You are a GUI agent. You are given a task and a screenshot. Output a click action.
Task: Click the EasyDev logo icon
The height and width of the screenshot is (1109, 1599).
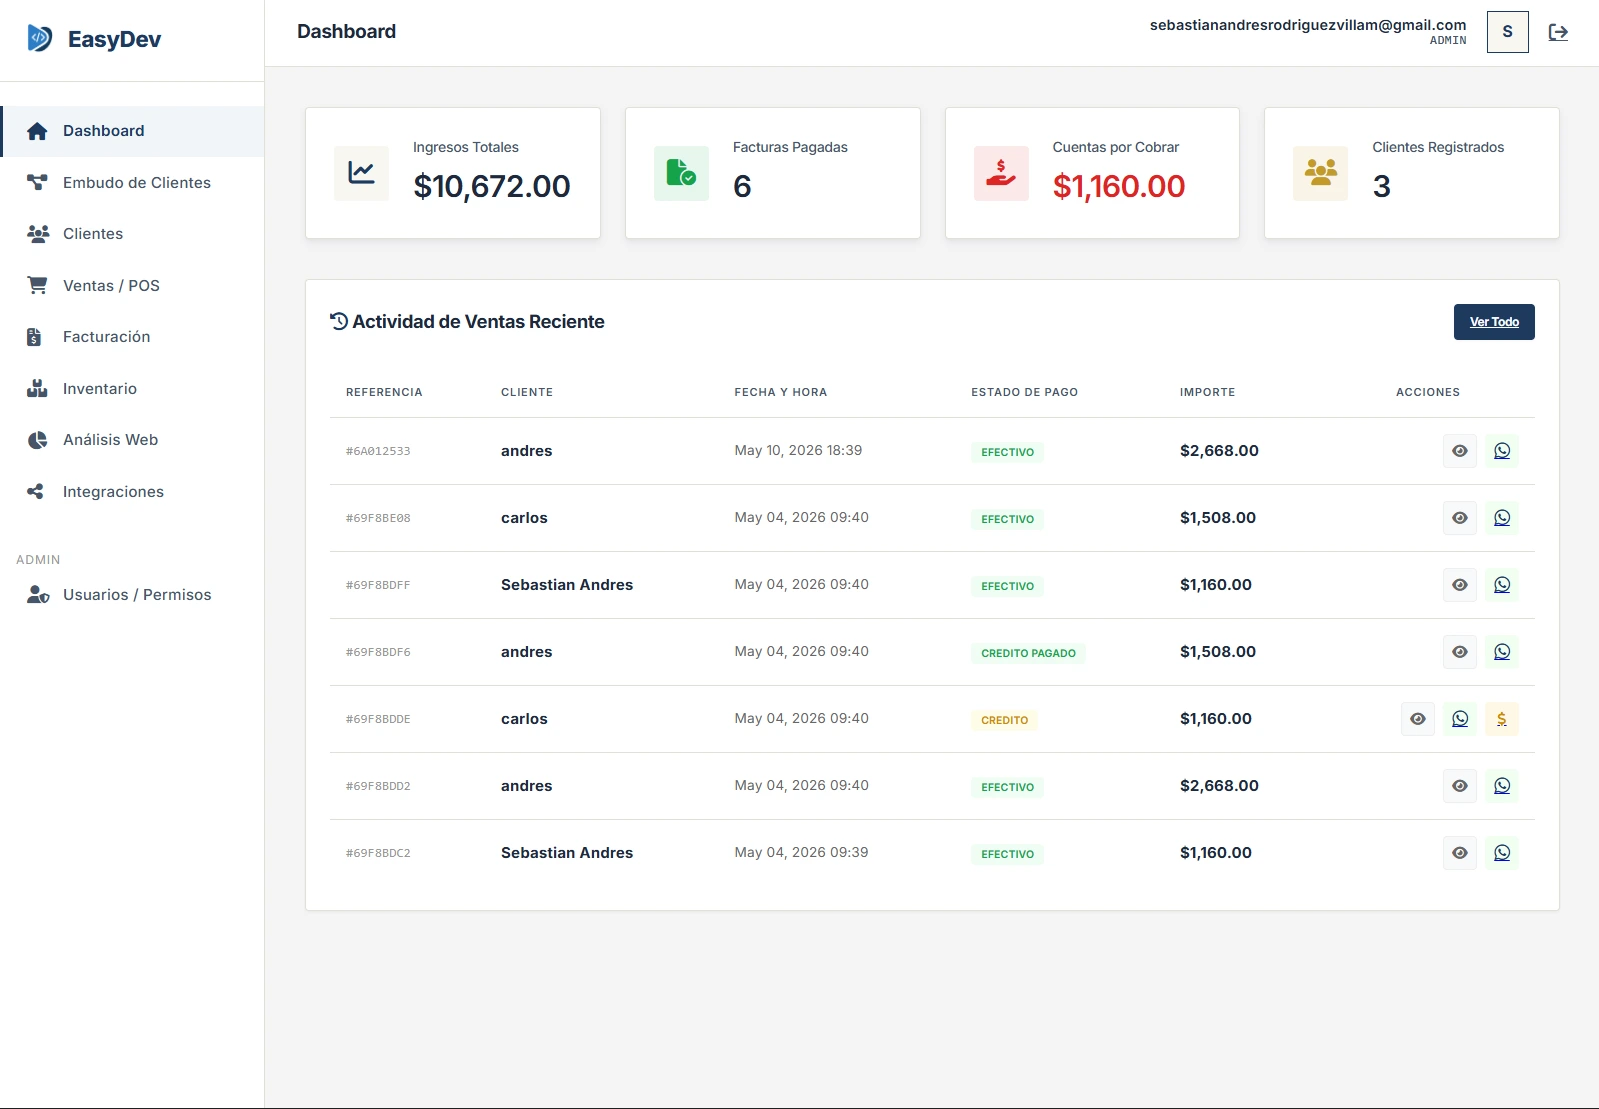[x=39, y=39]
